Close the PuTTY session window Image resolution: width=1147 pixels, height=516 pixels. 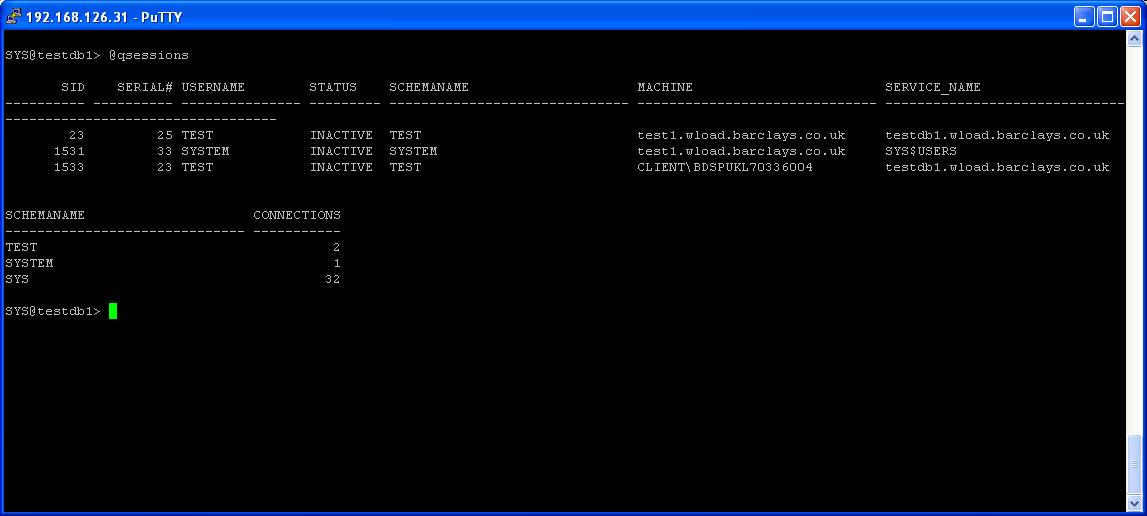(x=1130, y=16)
